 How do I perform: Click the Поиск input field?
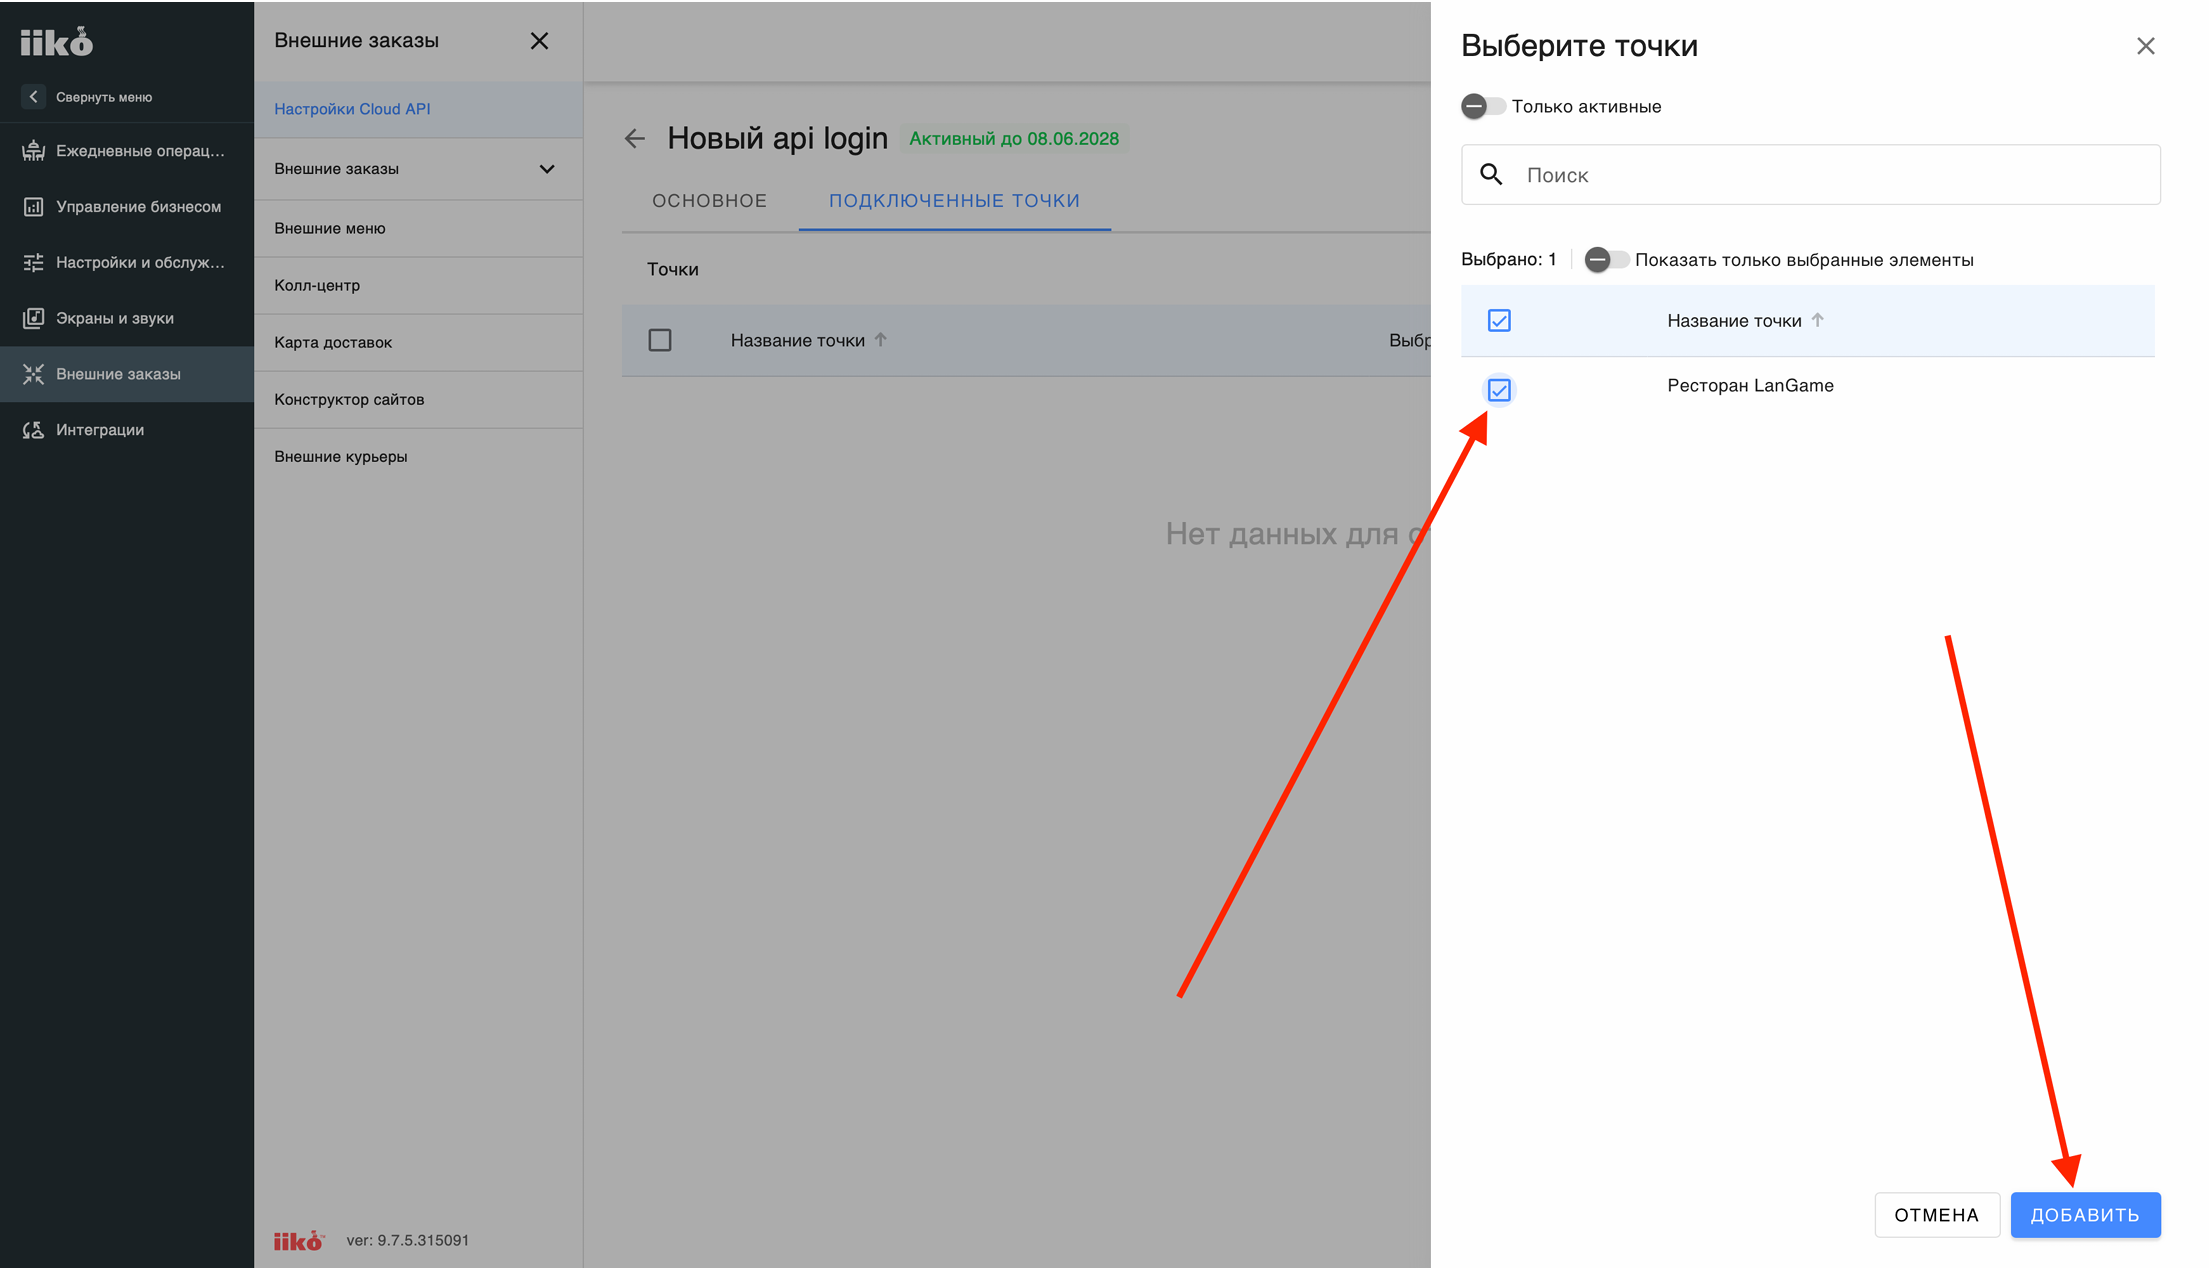tap(1811, 175)
